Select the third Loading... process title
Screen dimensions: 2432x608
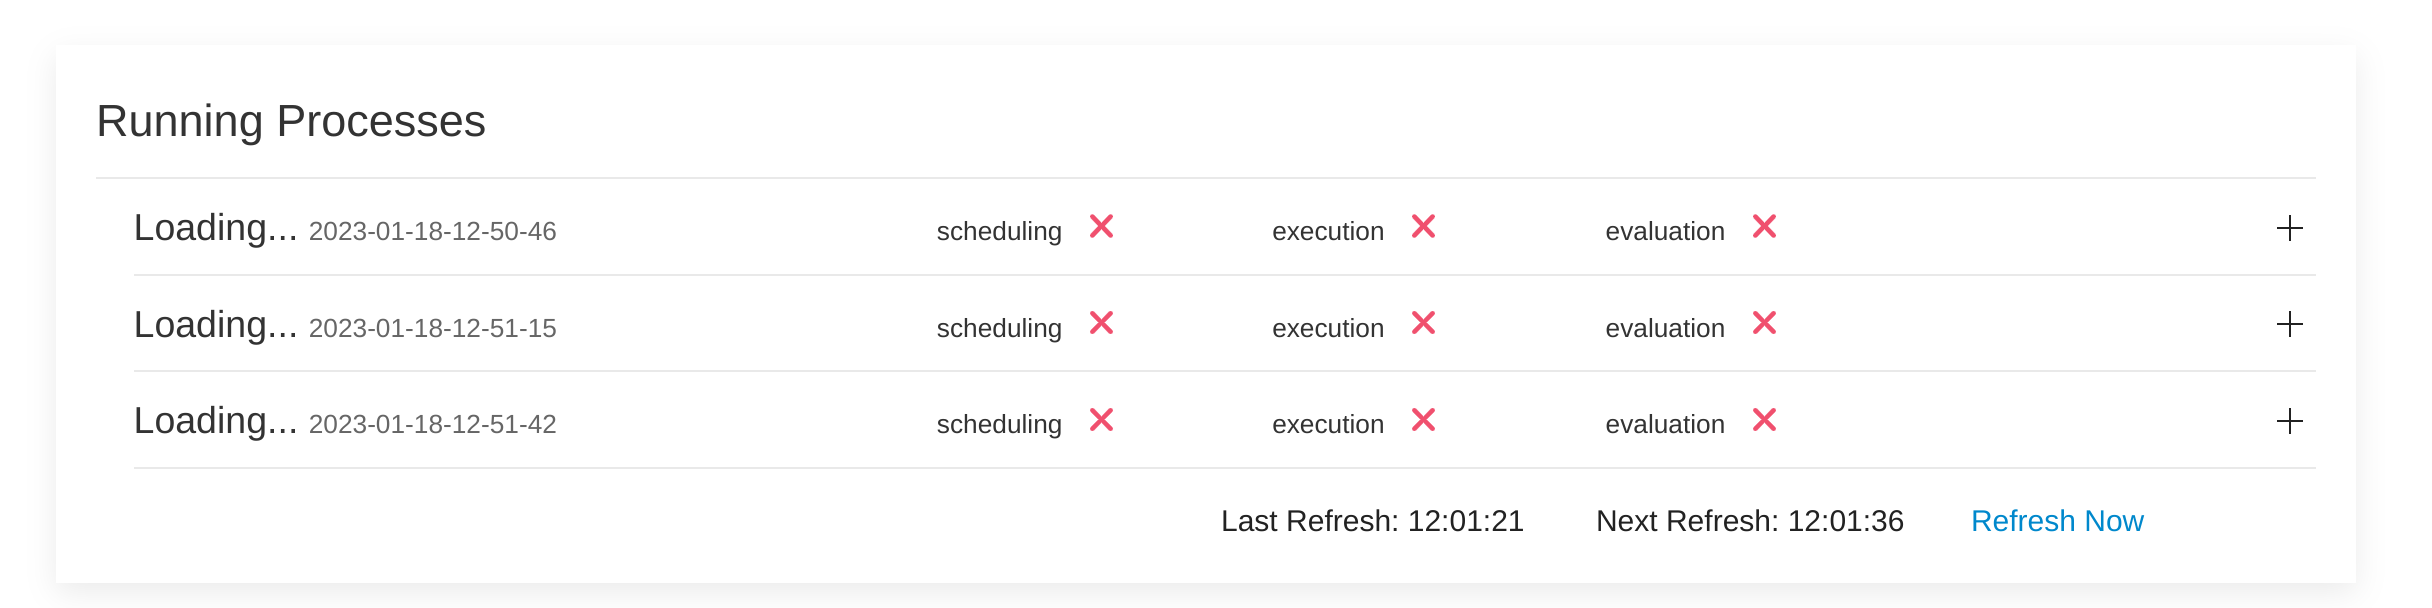[215, 421]
